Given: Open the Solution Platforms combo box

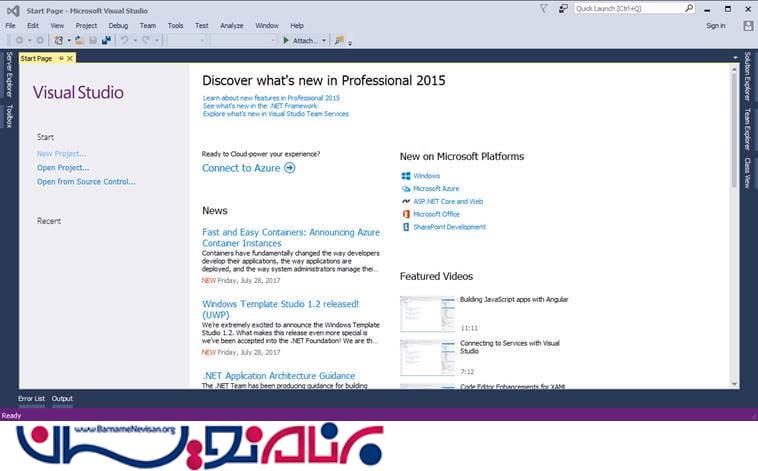Looking at the screenshot, I should pos(244,41).
